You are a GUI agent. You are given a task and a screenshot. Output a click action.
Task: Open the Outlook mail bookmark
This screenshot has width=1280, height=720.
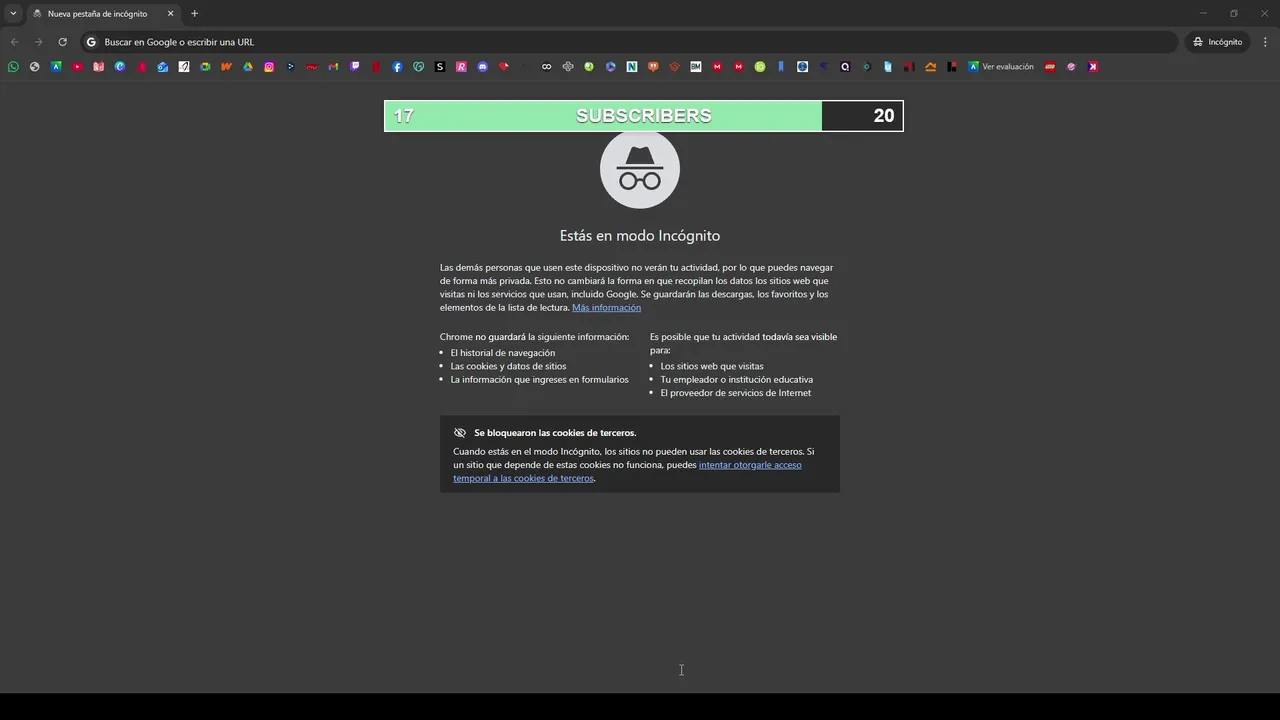(x=162, y=67)
